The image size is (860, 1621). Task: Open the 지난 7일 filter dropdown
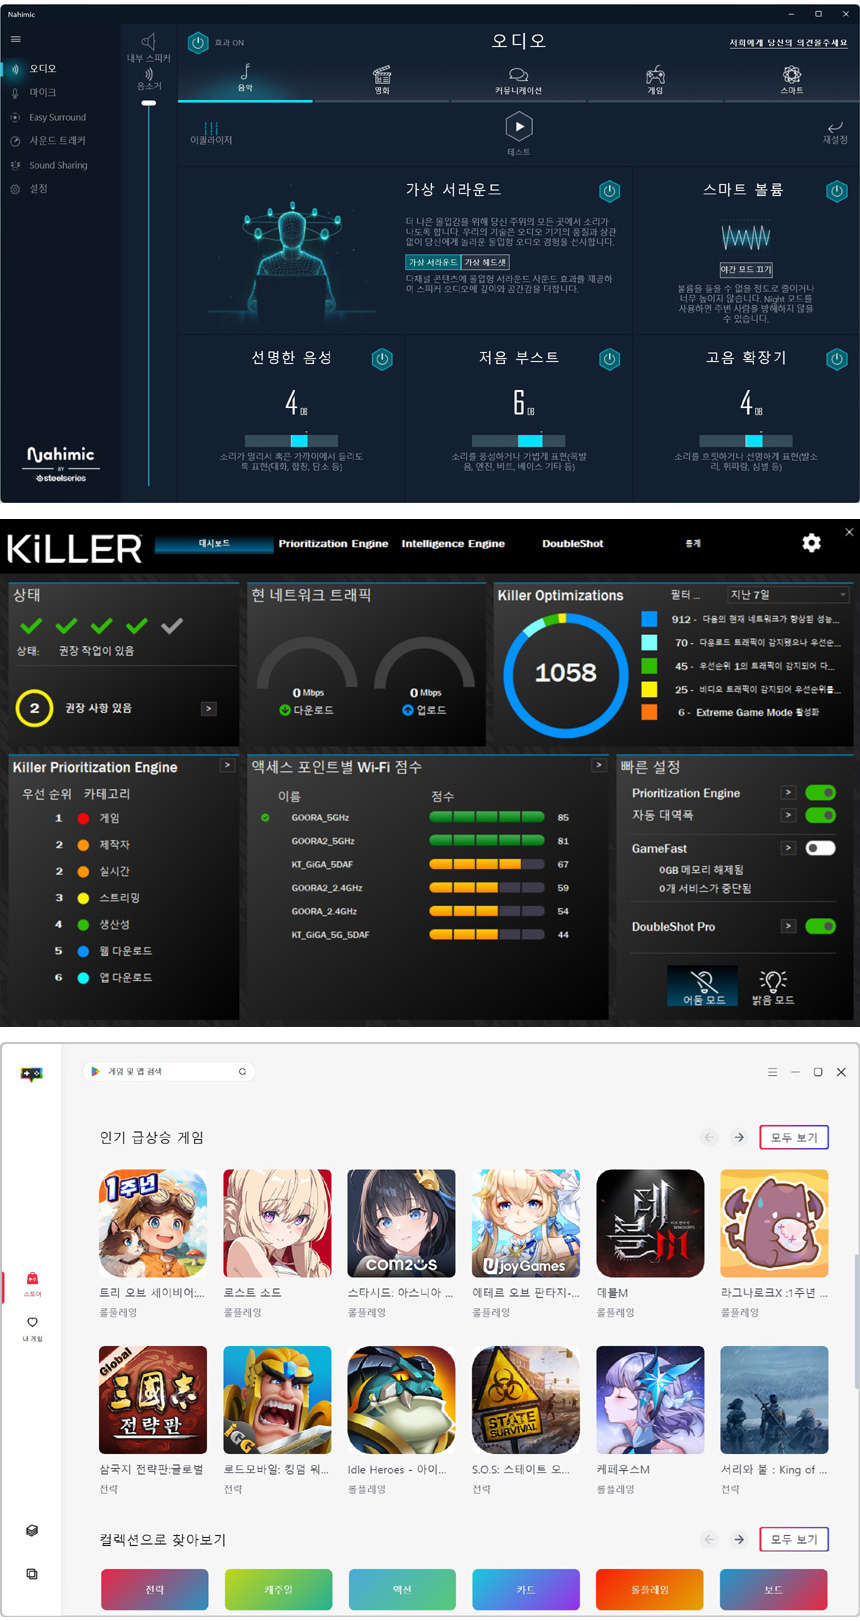point(788,595)
